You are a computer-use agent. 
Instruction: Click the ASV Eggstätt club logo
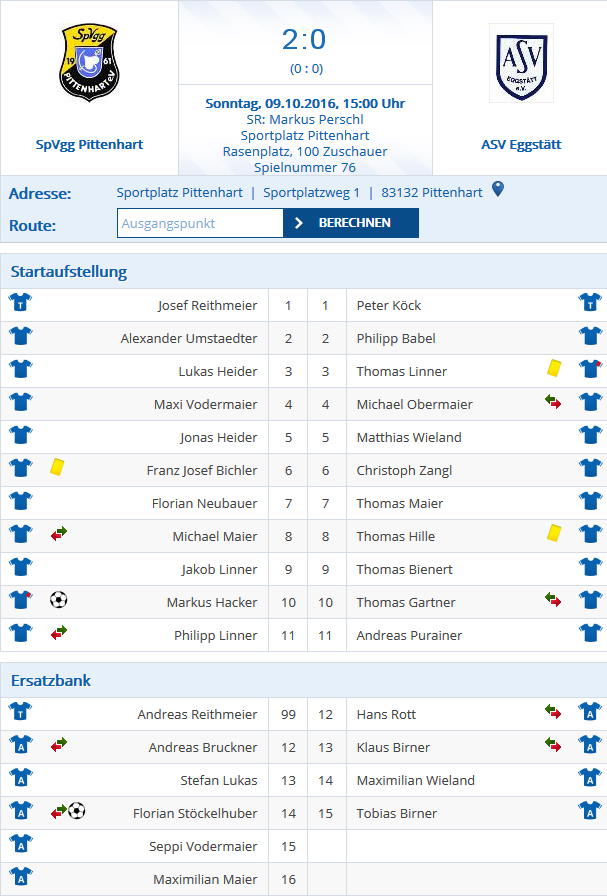(x=521, y=63)
